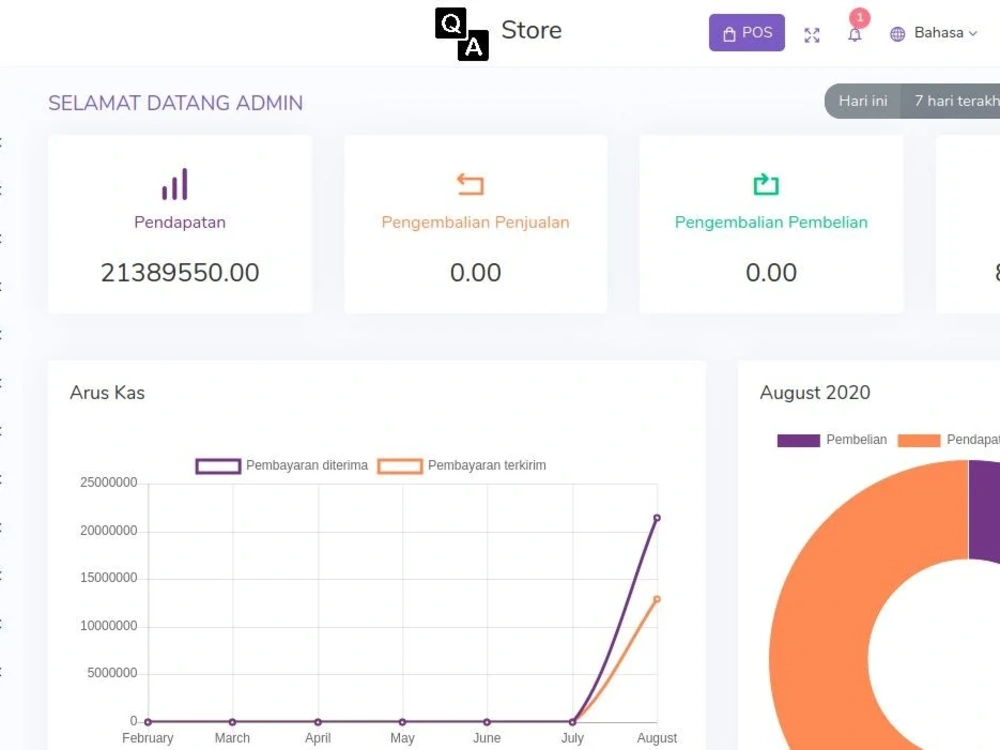The image size is (1000, 750).
Task: Select the Hari ini filter
Action: tap(862, 100)
